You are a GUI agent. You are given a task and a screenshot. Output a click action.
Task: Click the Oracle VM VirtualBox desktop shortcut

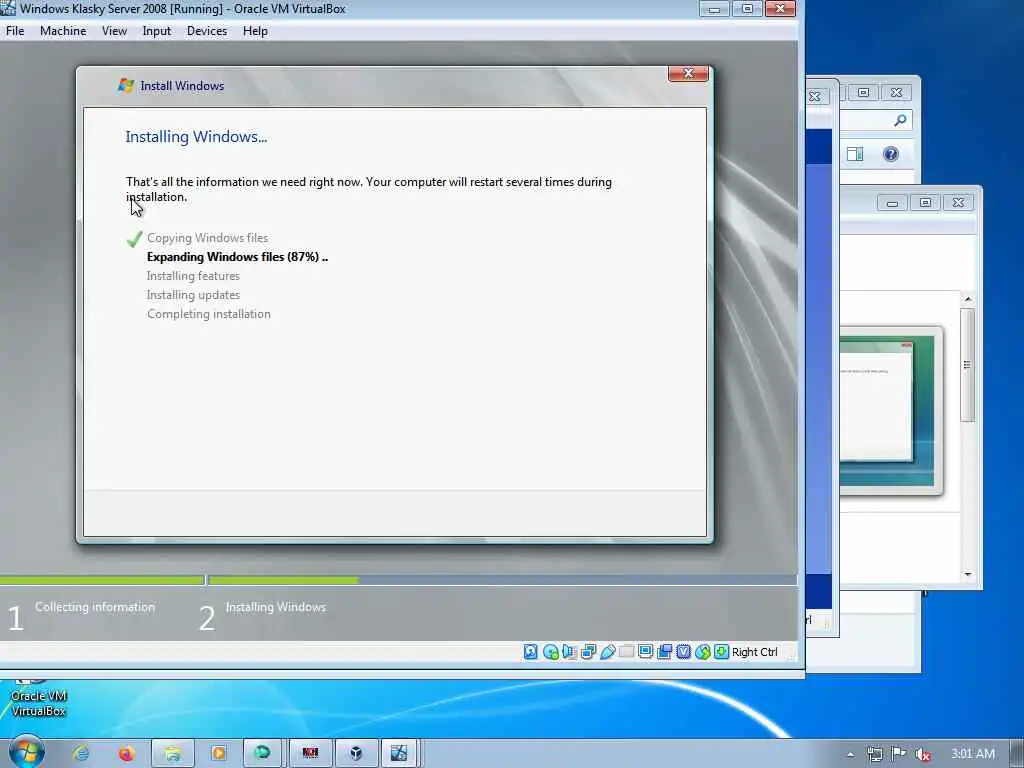(39, 699)
